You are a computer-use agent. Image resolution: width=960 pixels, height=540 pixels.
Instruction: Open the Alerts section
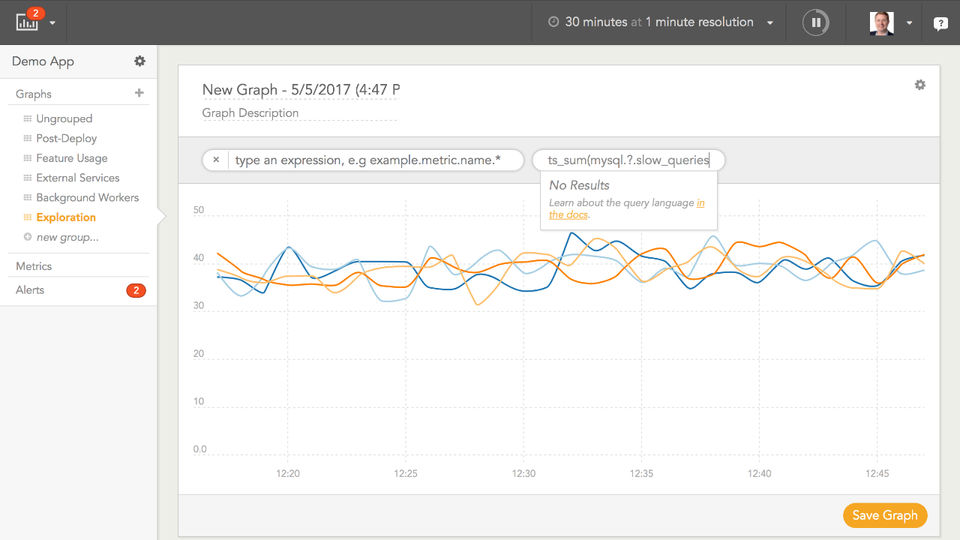coord(30,290)
